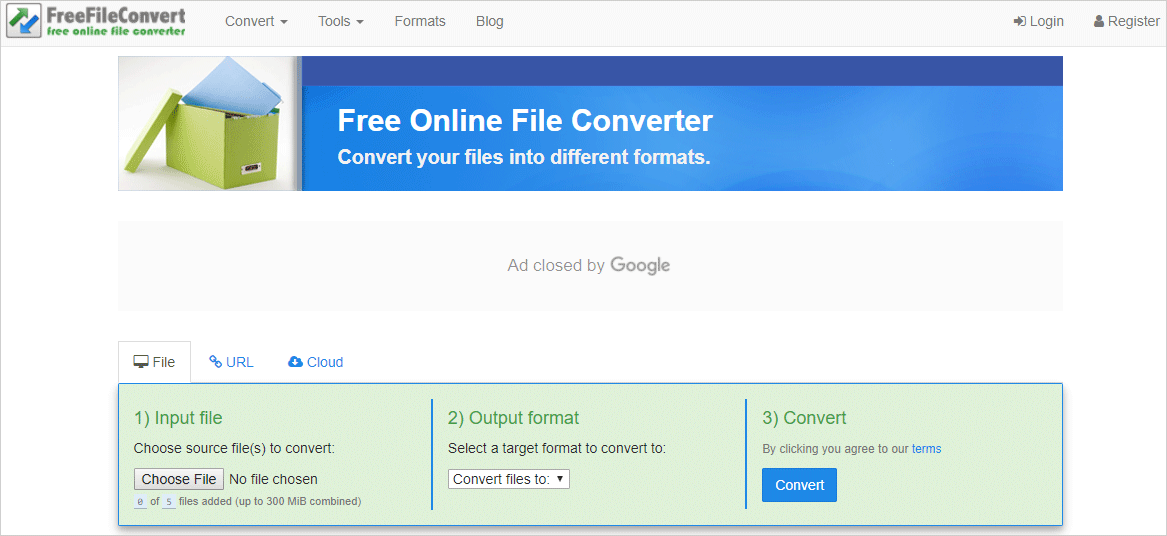Open the 'Convert files to:' dropdown

pyautogui.click(x=508, y=479)
